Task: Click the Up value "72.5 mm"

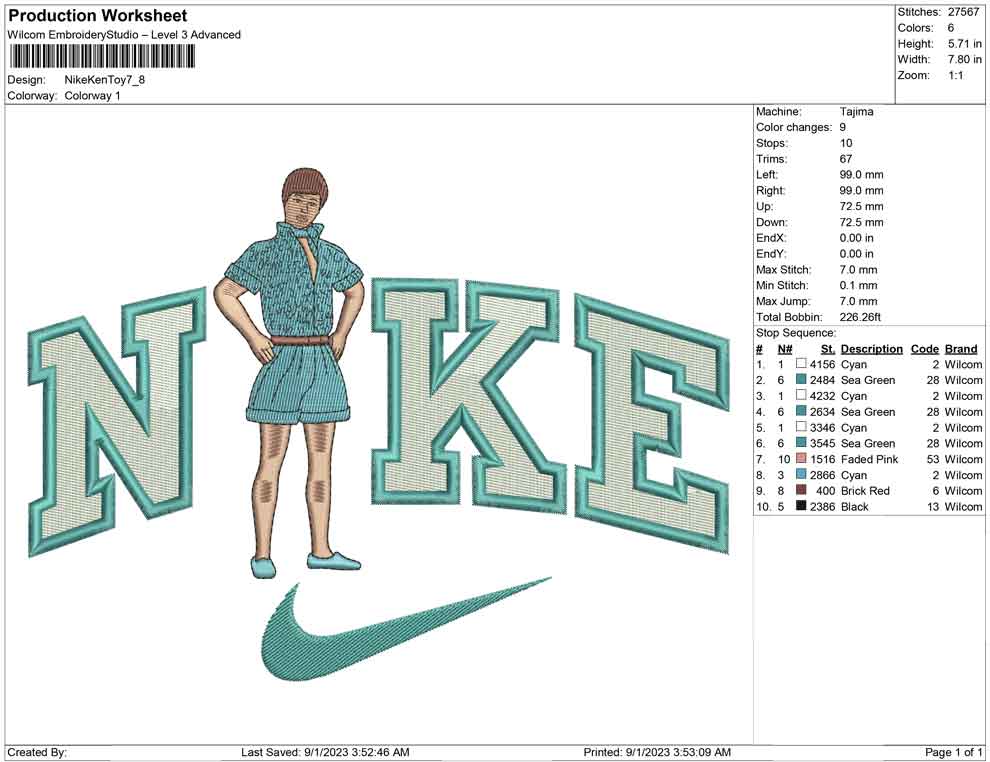Action: pyautogui.click(x=861, y=206)
